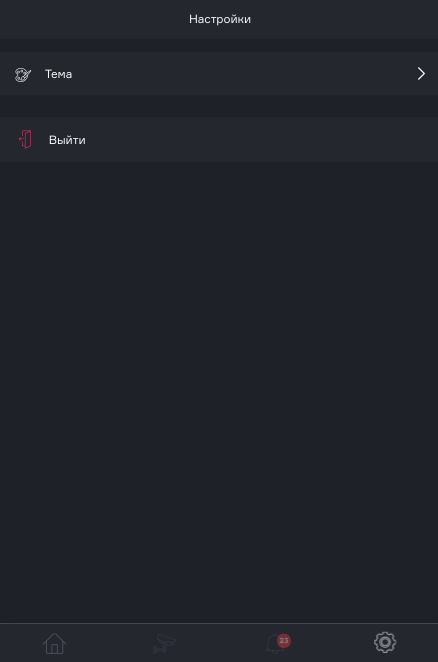The image size is (438, 662).
Task: Select the gear Settings tab icon
Action: (x=385, y=642)
